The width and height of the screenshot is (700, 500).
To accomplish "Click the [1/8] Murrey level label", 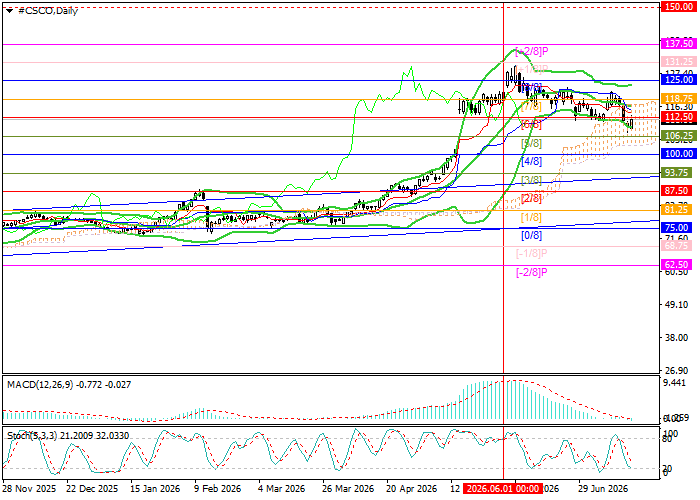I will [x=531, y=217].
